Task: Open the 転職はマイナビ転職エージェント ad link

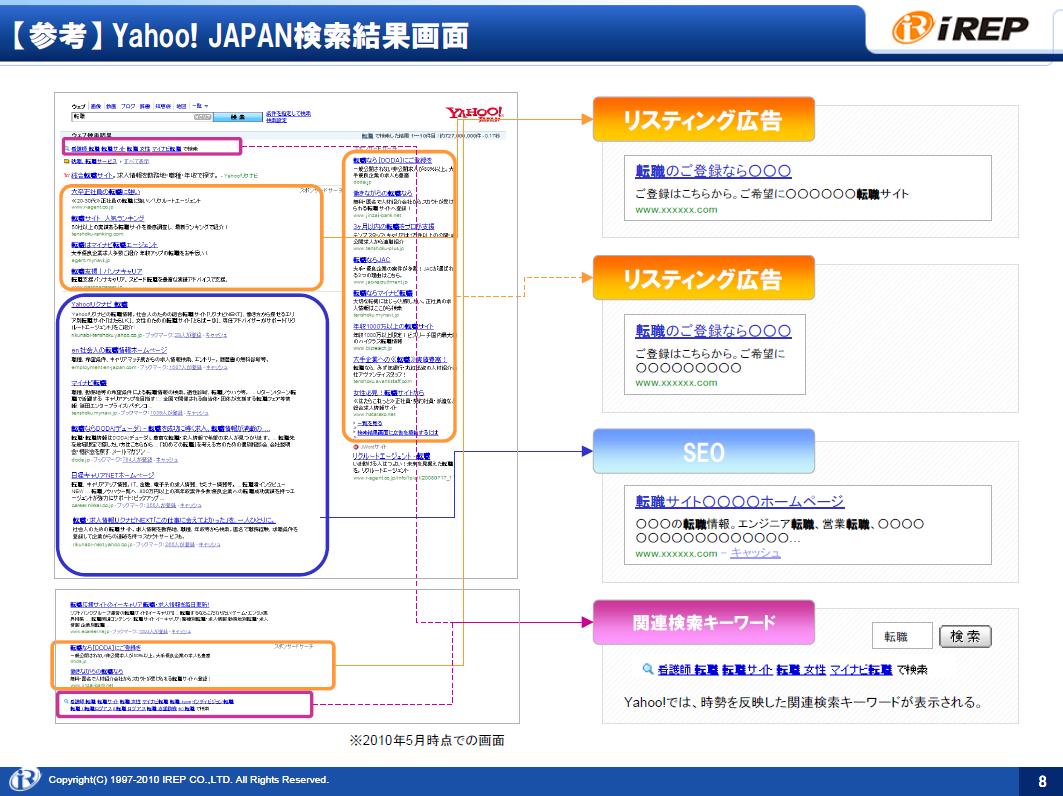Action: point(115,245)
